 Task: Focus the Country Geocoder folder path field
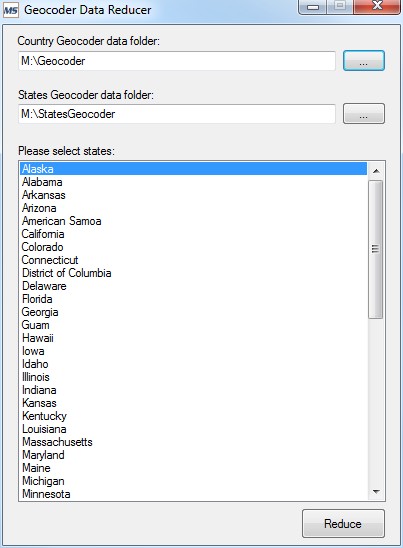click(177, 61)
